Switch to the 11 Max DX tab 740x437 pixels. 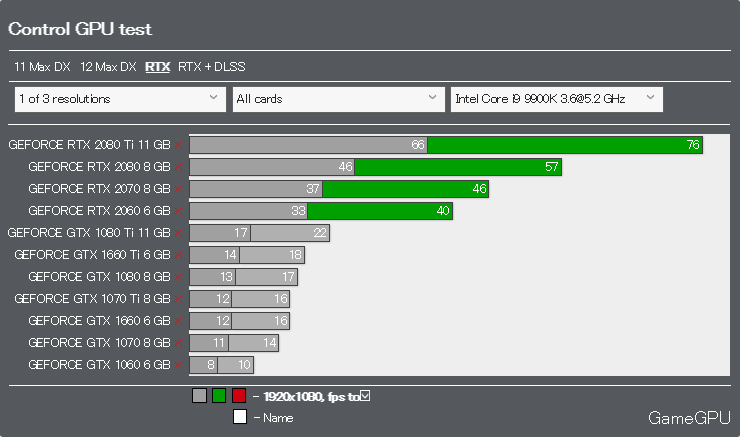42,67
